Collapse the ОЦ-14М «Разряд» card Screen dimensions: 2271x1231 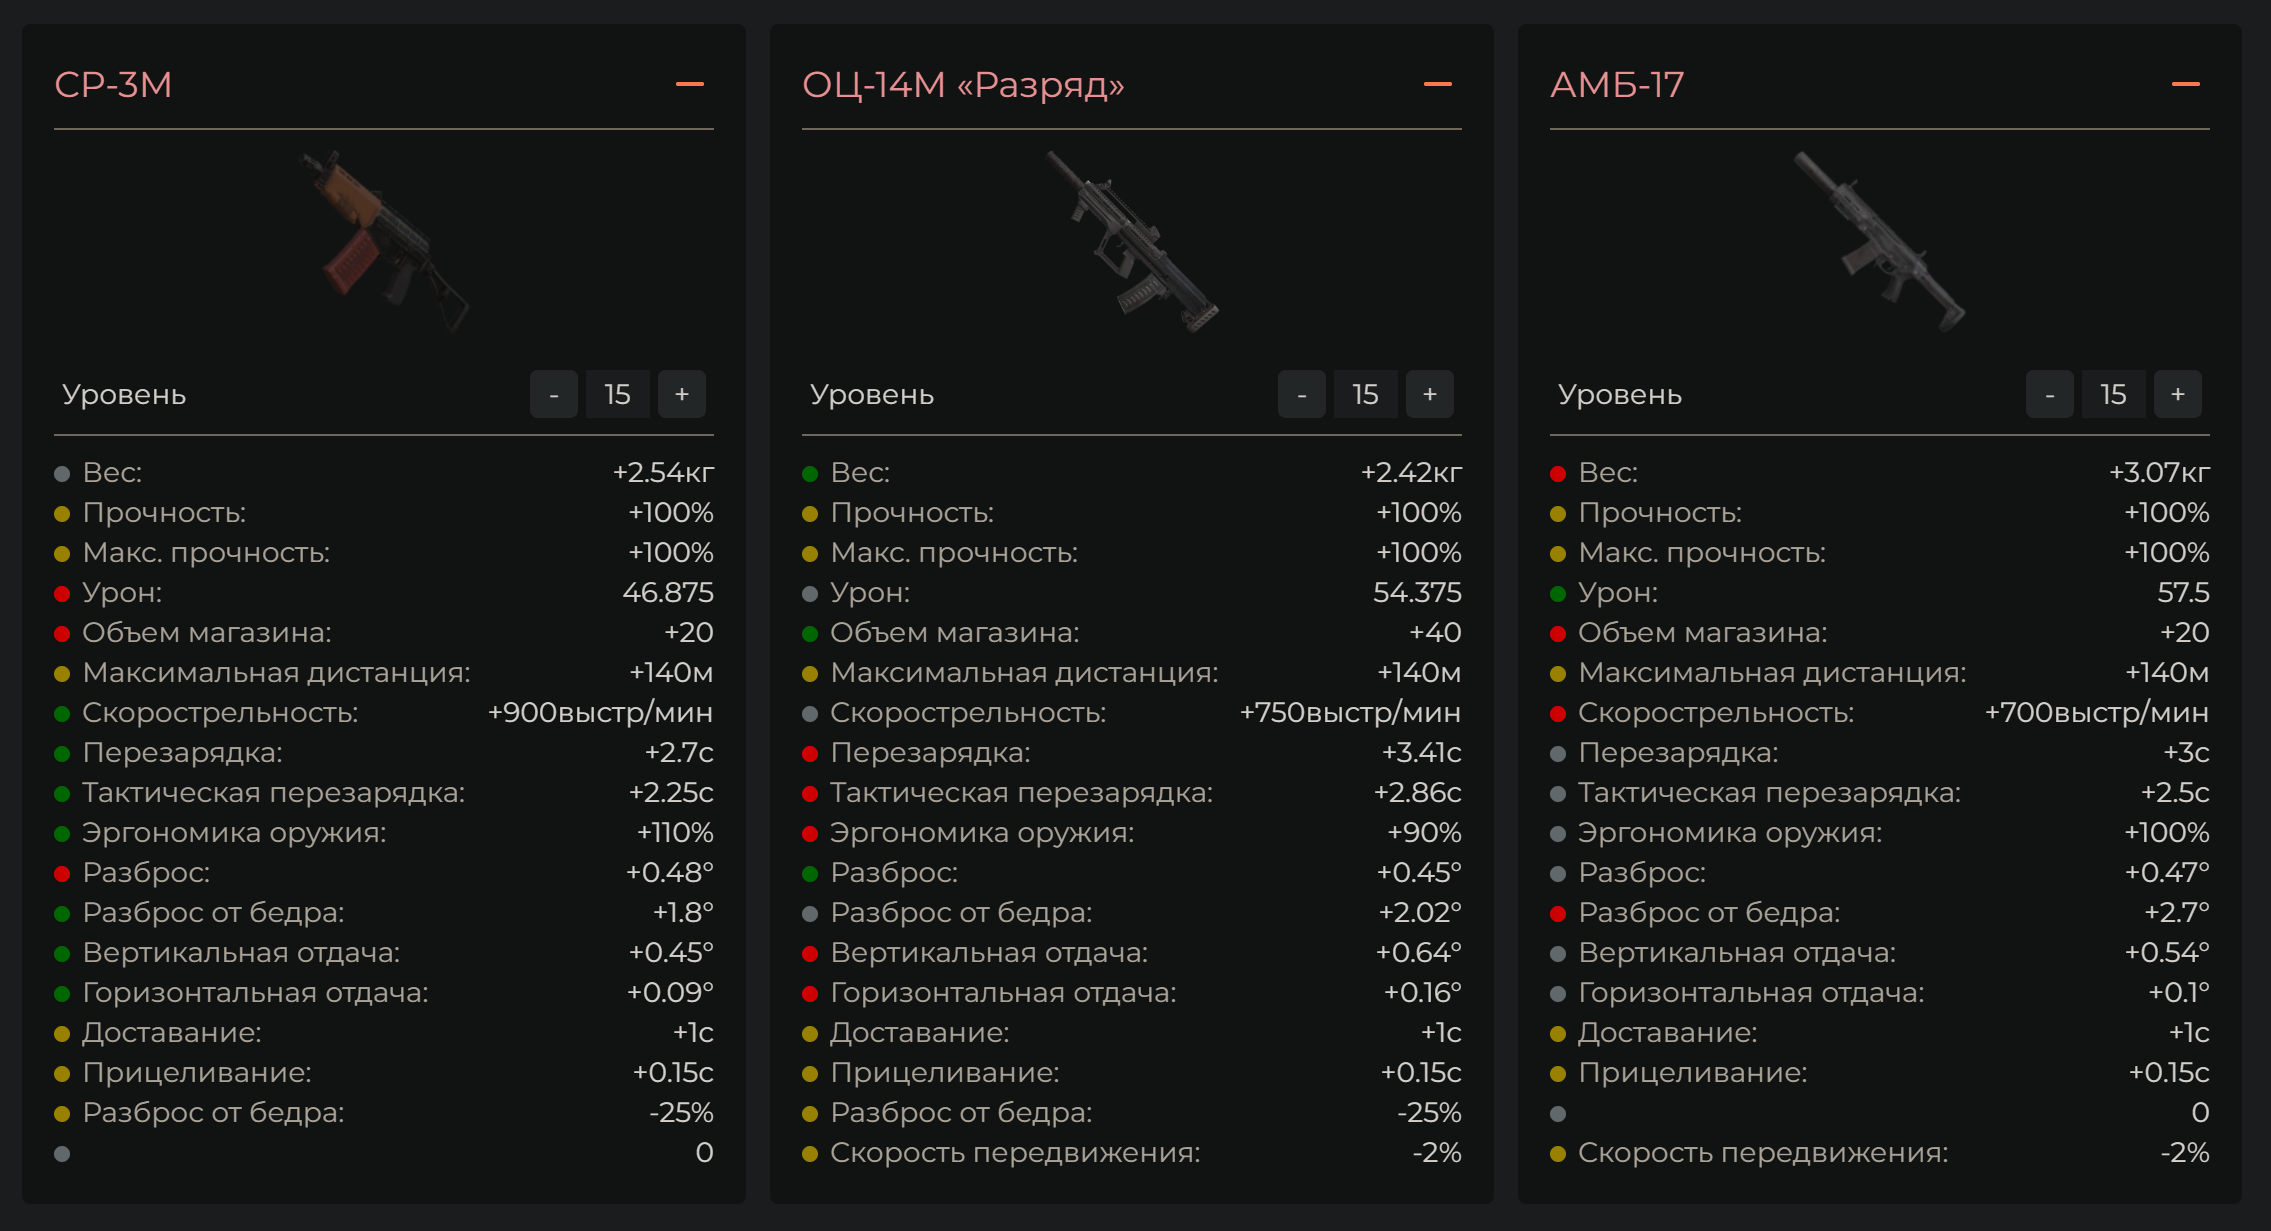[1437, 85]
